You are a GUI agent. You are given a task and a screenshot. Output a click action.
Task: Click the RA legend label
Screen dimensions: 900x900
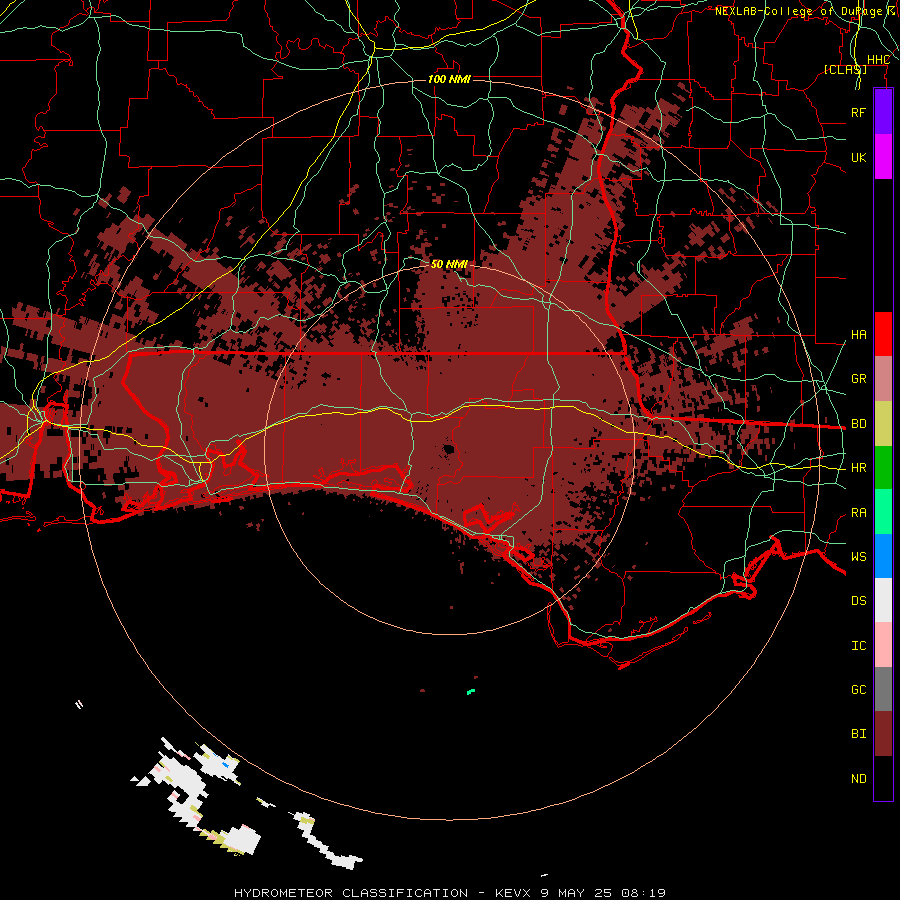(x=859, y=513)
